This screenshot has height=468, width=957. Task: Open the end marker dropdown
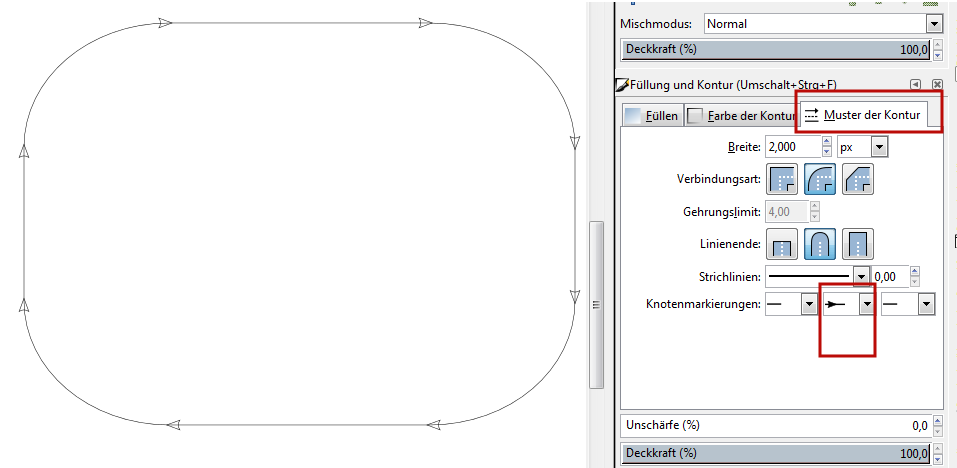(x=908, y=304)
